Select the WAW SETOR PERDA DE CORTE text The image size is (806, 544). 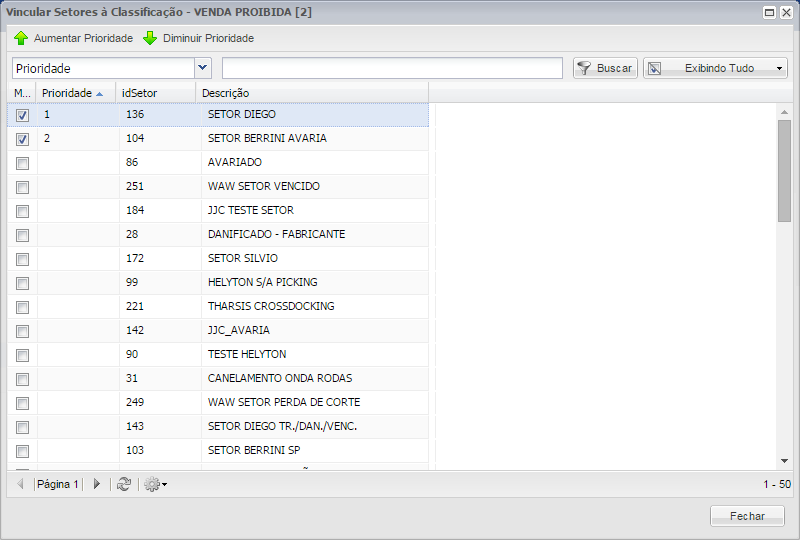(284, 402)
